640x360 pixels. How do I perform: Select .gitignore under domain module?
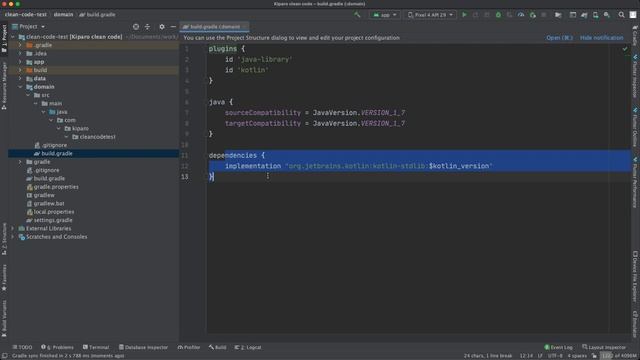[51, 145]
